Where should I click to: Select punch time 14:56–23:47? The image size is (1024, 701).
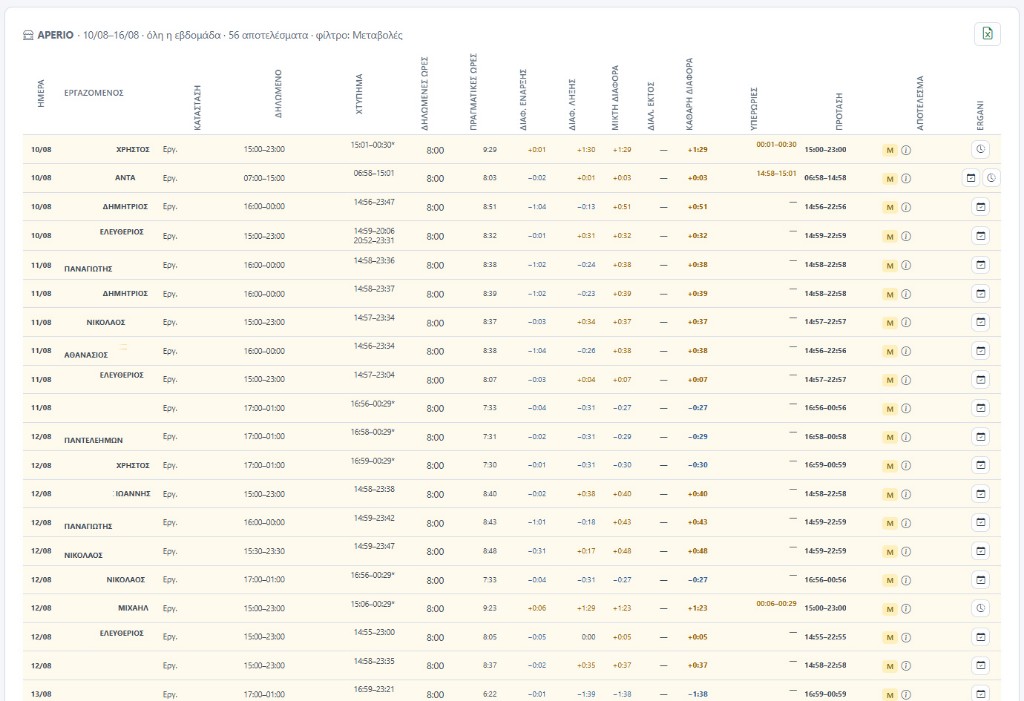[374, 203]
